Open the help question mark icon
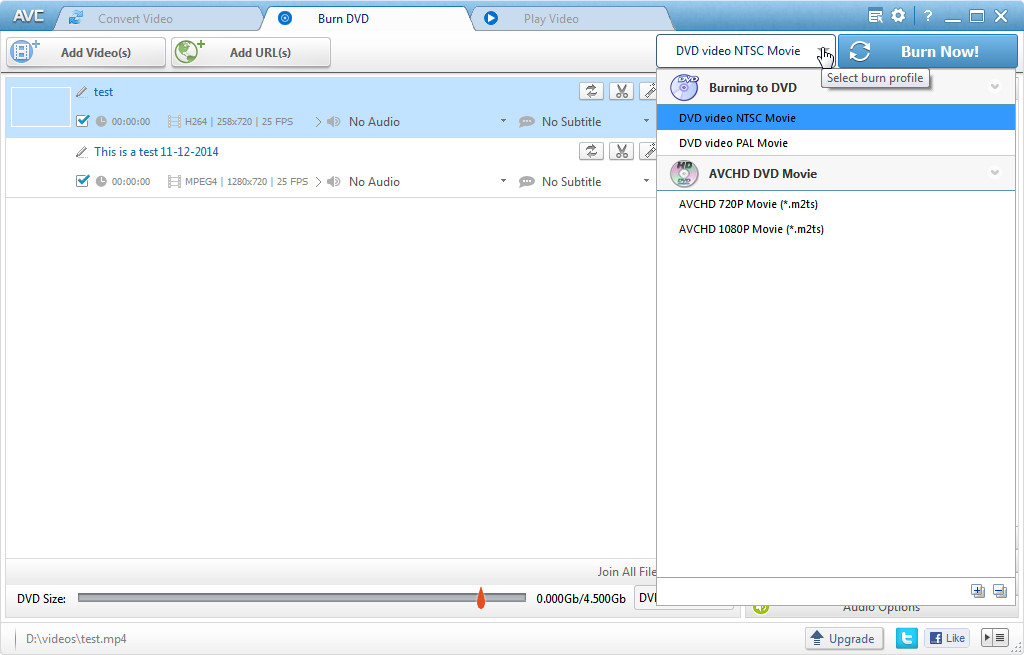Screen dimensions: 1024x655 pos(928,16)
